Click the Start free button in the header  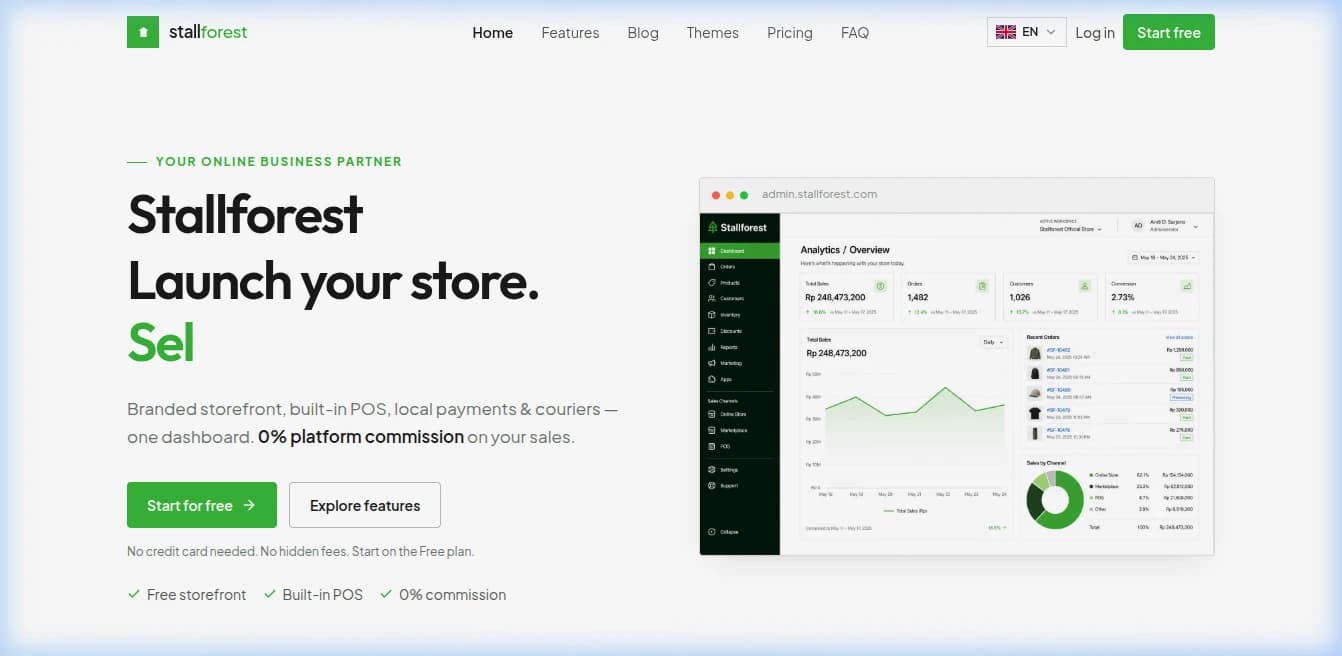[1169, 32]
